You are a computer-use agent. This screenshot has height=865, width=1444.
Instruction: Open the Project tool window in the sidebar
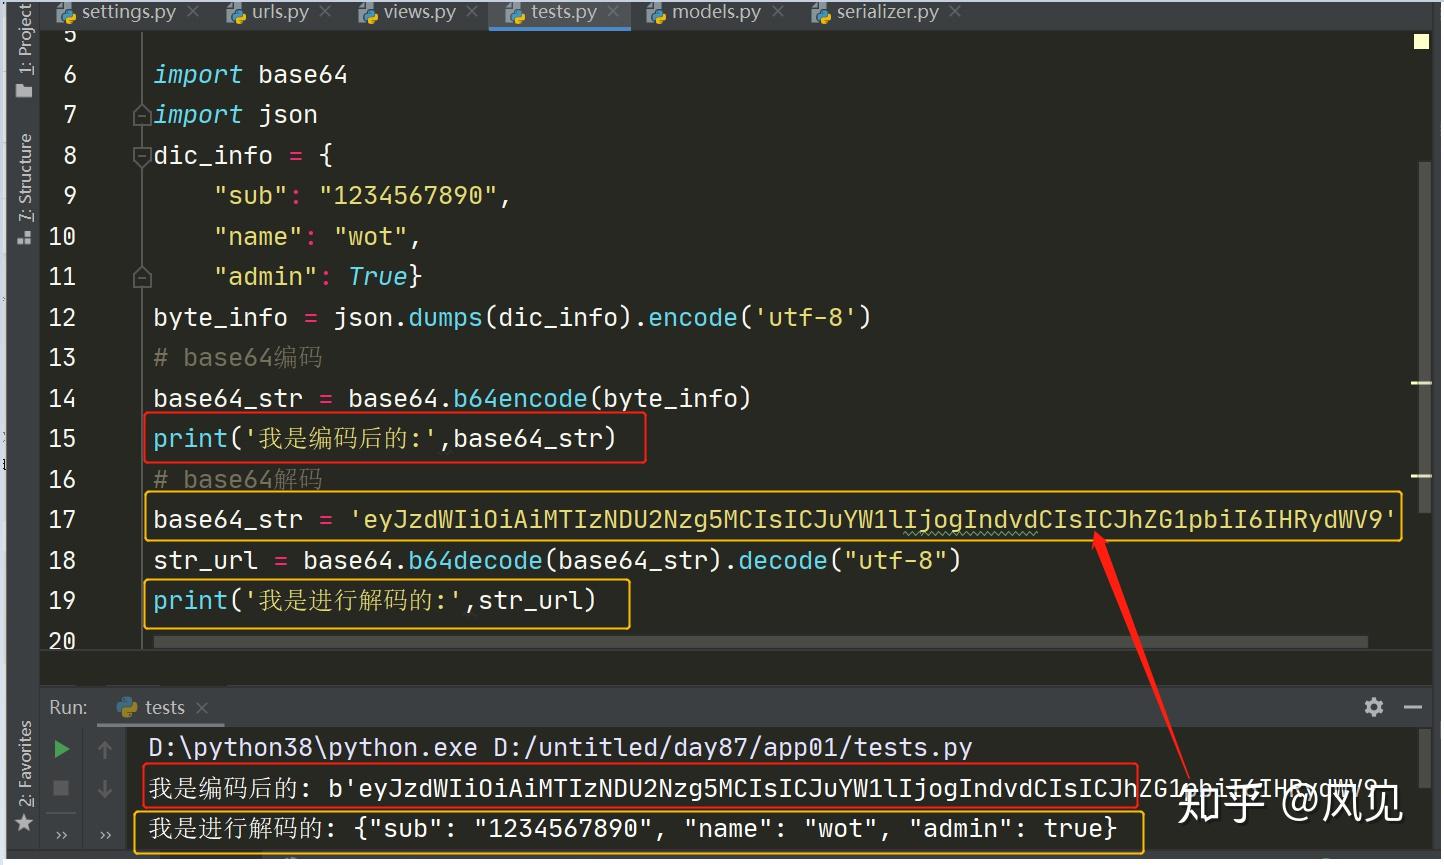tap(25, 50)
